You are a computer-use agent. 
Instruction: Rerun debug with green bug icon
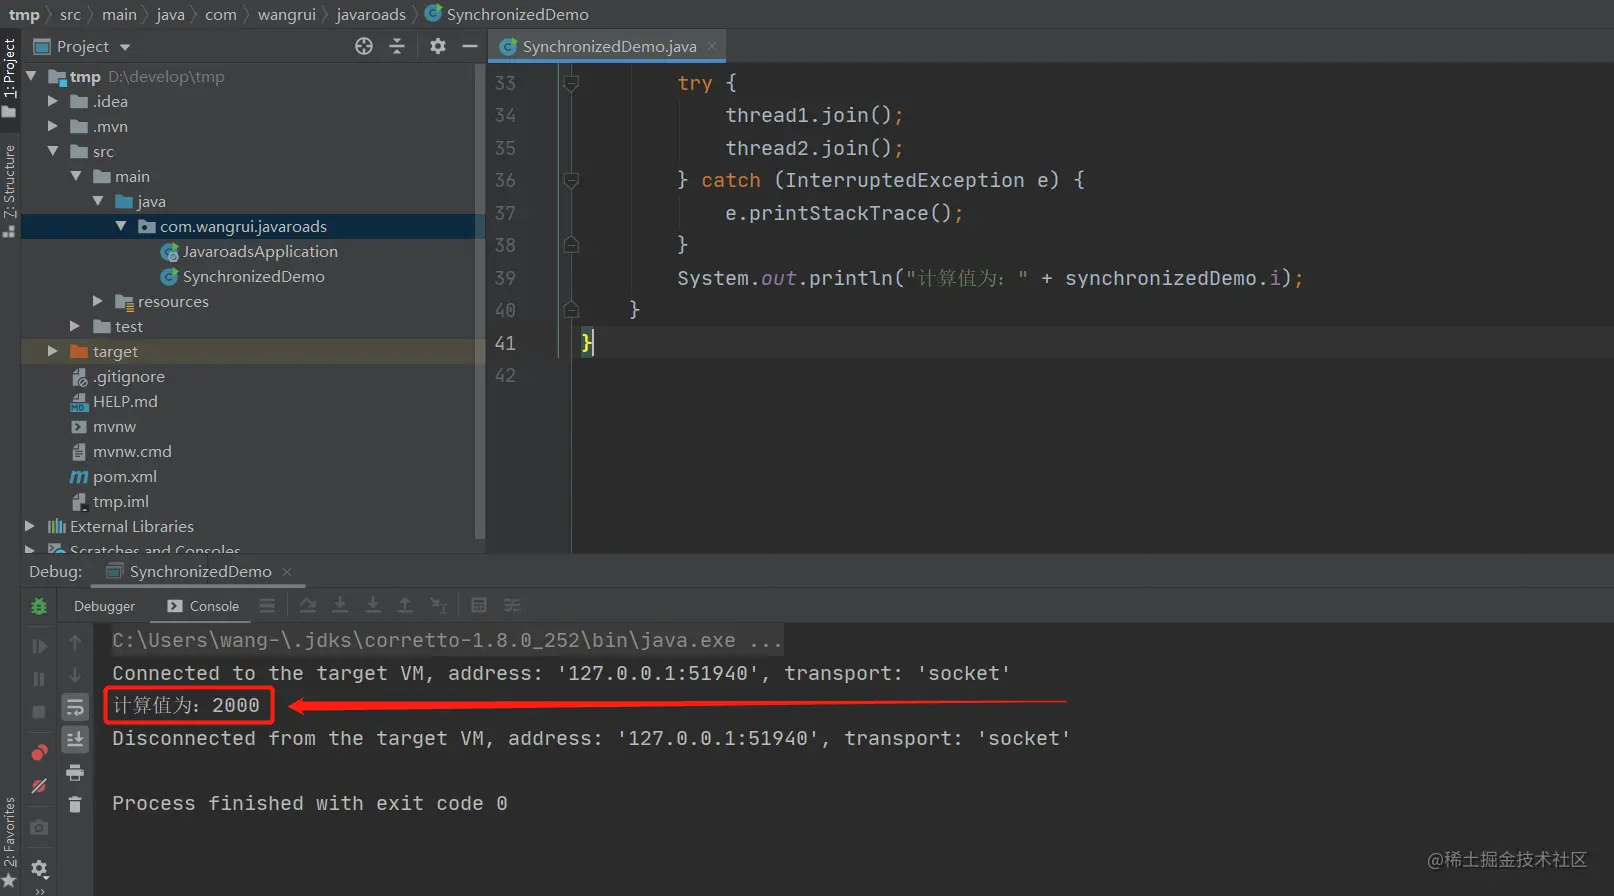tap(39, 606)
